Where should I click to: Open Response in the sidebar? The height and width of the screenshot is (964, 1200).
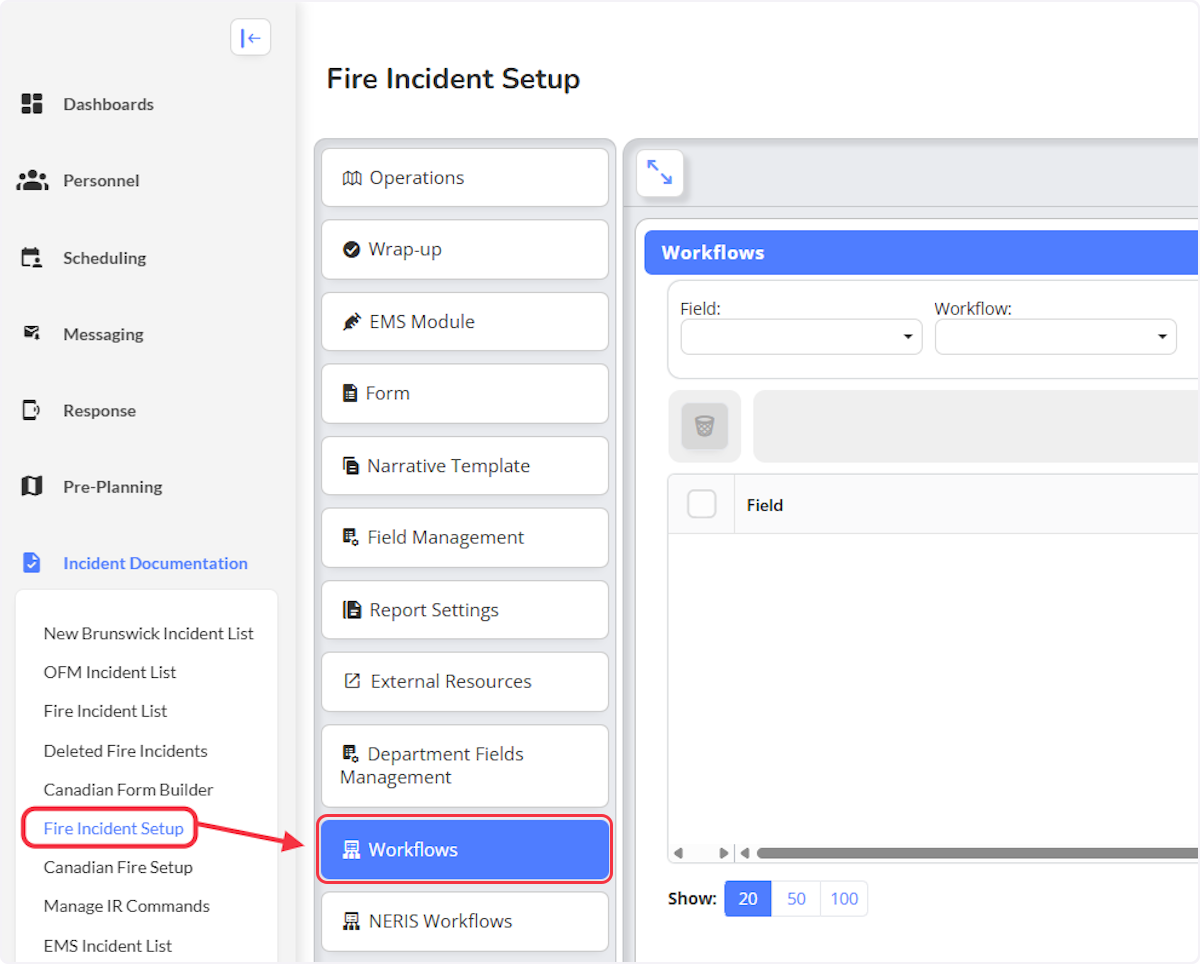coord(99,411)
